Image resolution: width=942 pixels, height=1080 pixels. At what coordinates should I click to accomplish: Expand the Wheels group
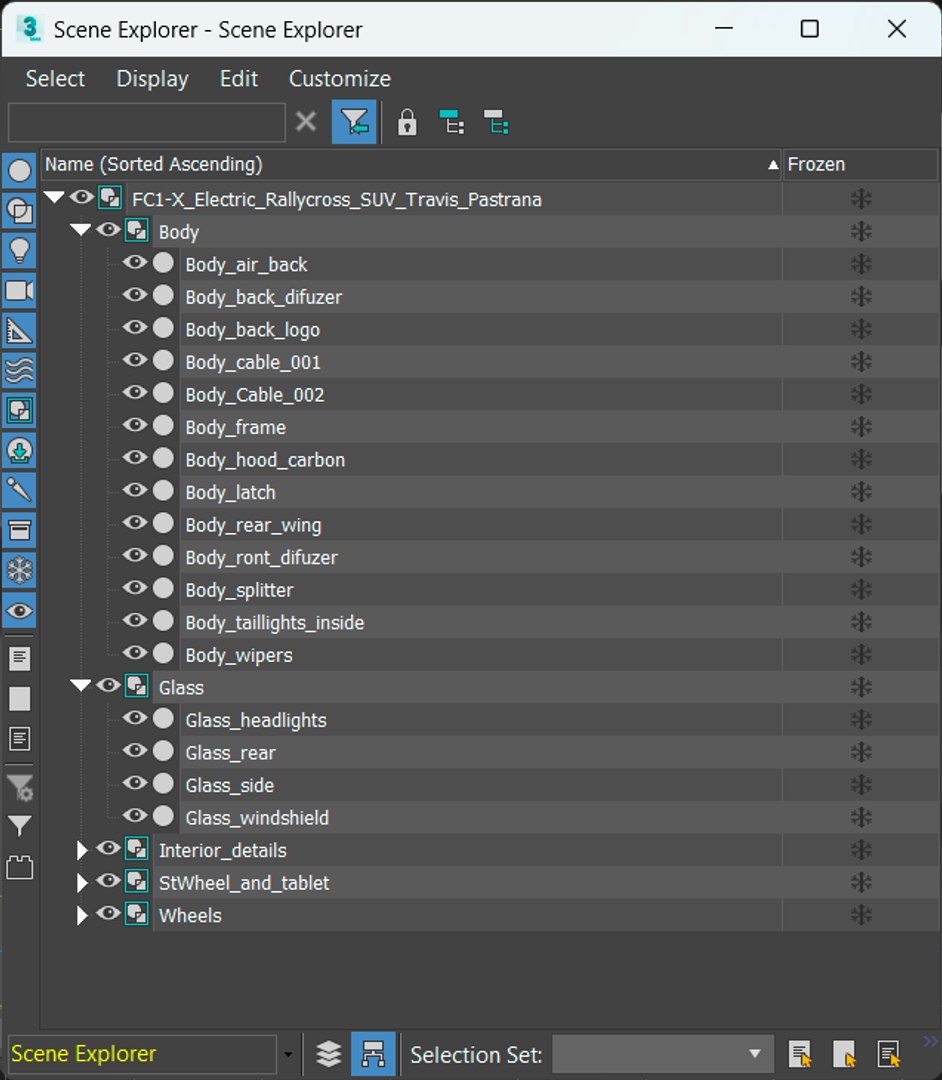coord(82,915)
